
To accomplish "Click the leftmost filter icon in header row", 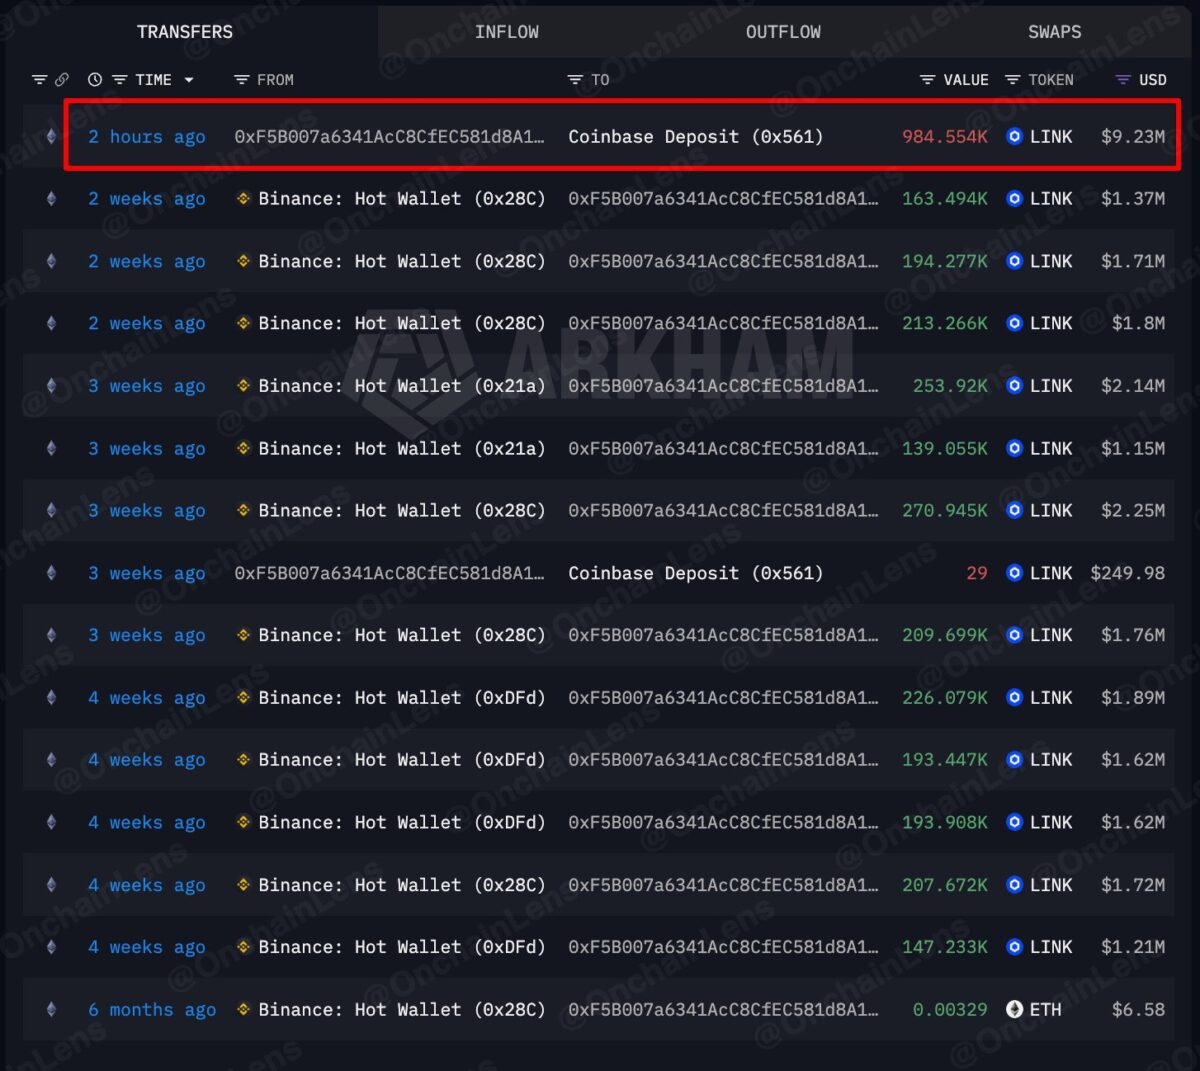I will (39, 80).
